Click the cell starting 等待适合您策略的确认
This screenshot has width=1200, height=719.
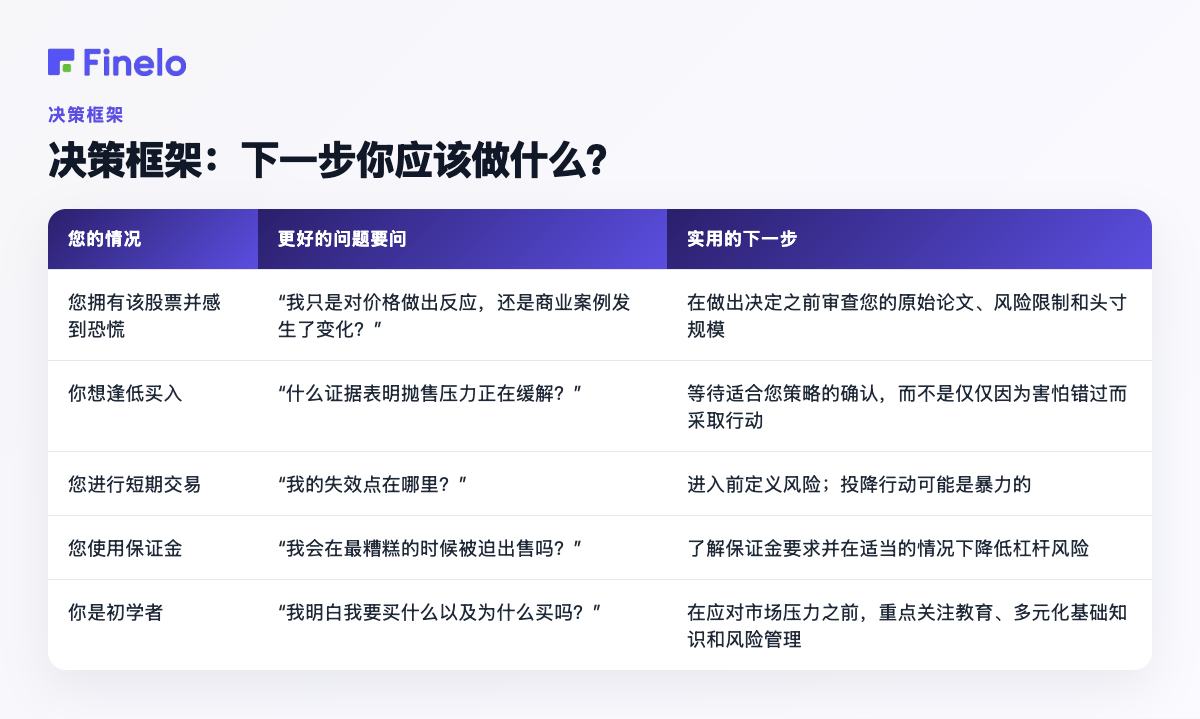pyautogui.click(x=907, y=406)
